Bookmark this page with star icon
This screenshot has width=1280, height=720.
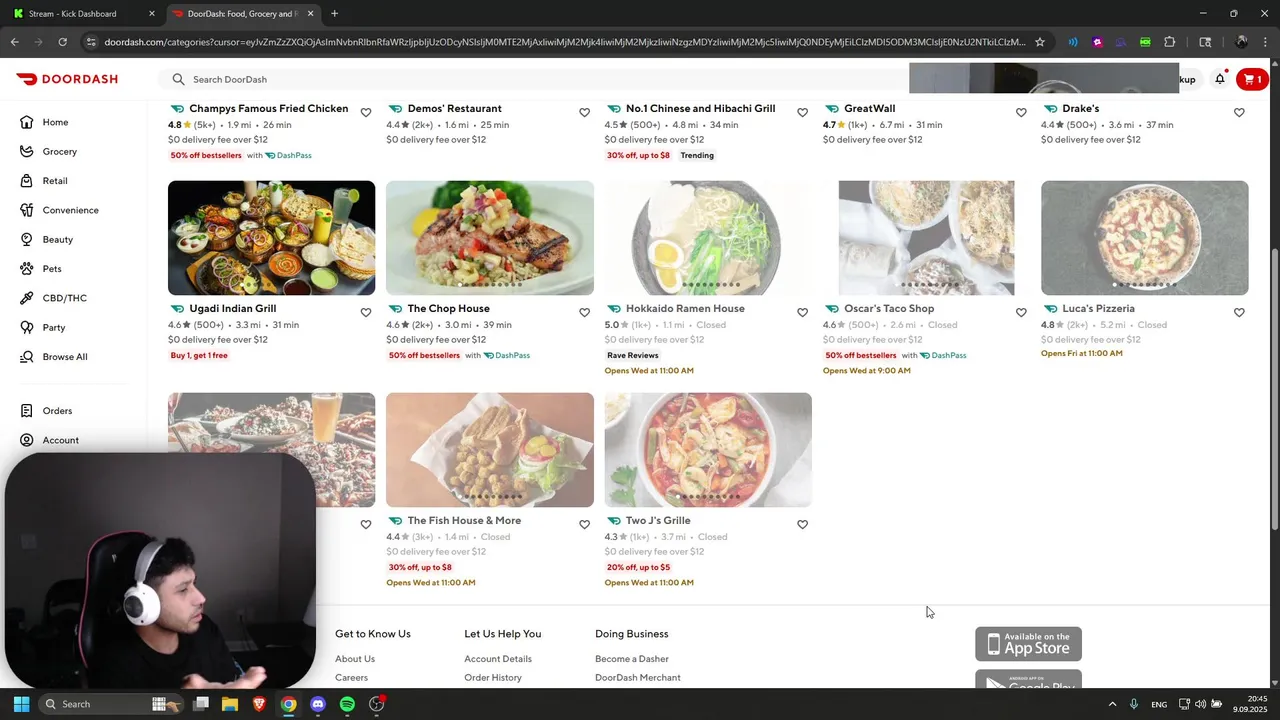pos(1040,42)
